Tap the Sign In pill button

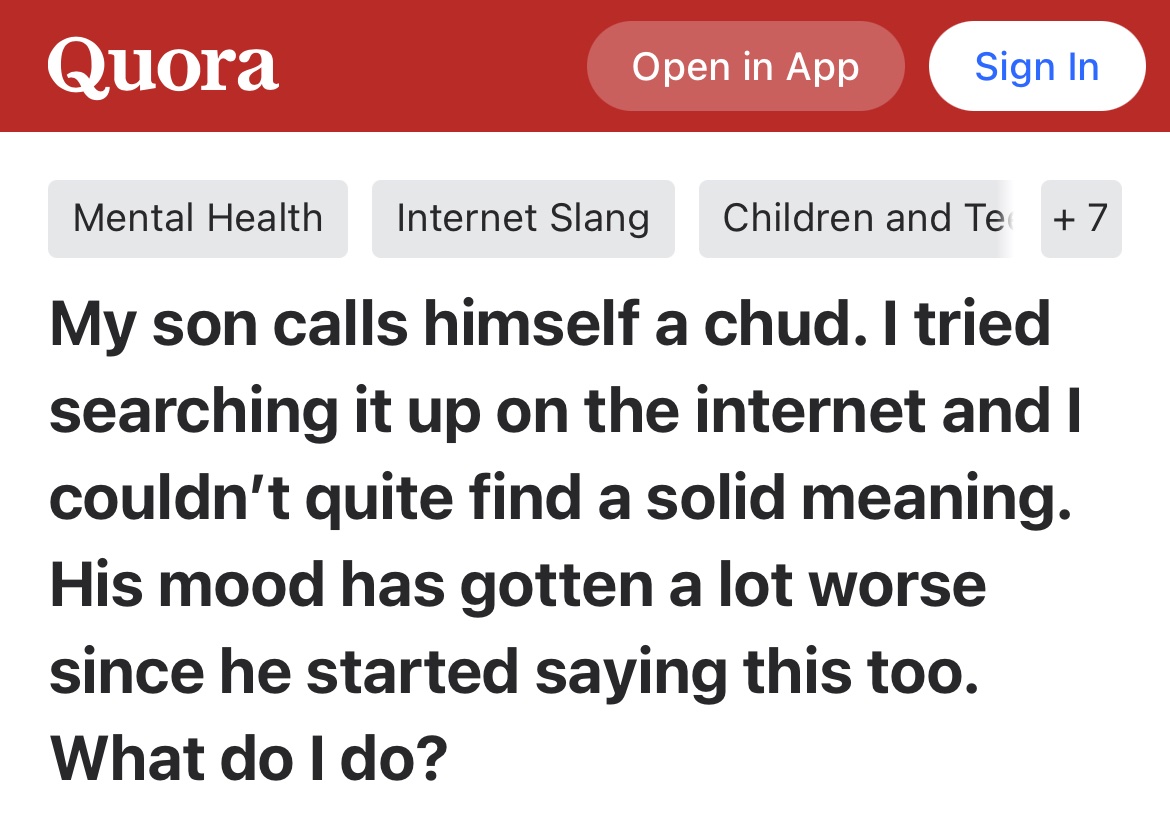point(1036,66)
